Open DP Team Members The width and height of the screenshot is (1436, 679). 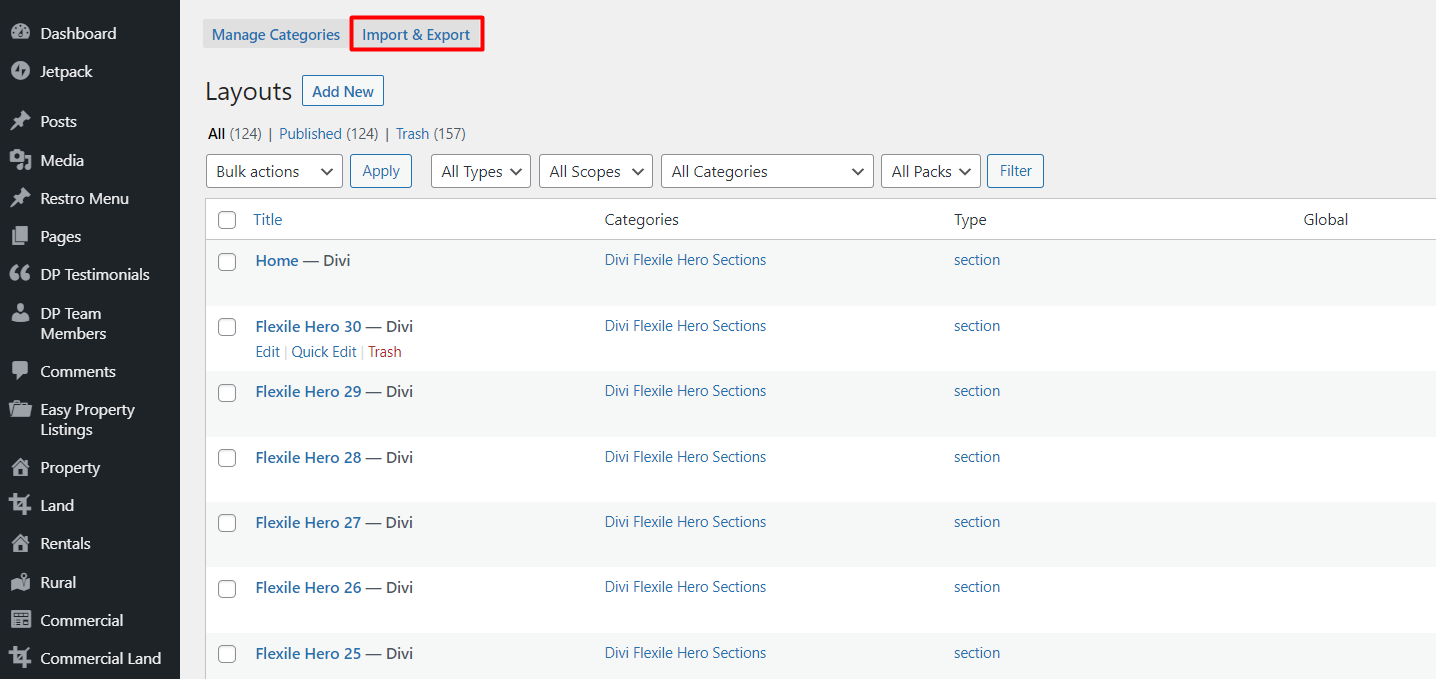84,322
